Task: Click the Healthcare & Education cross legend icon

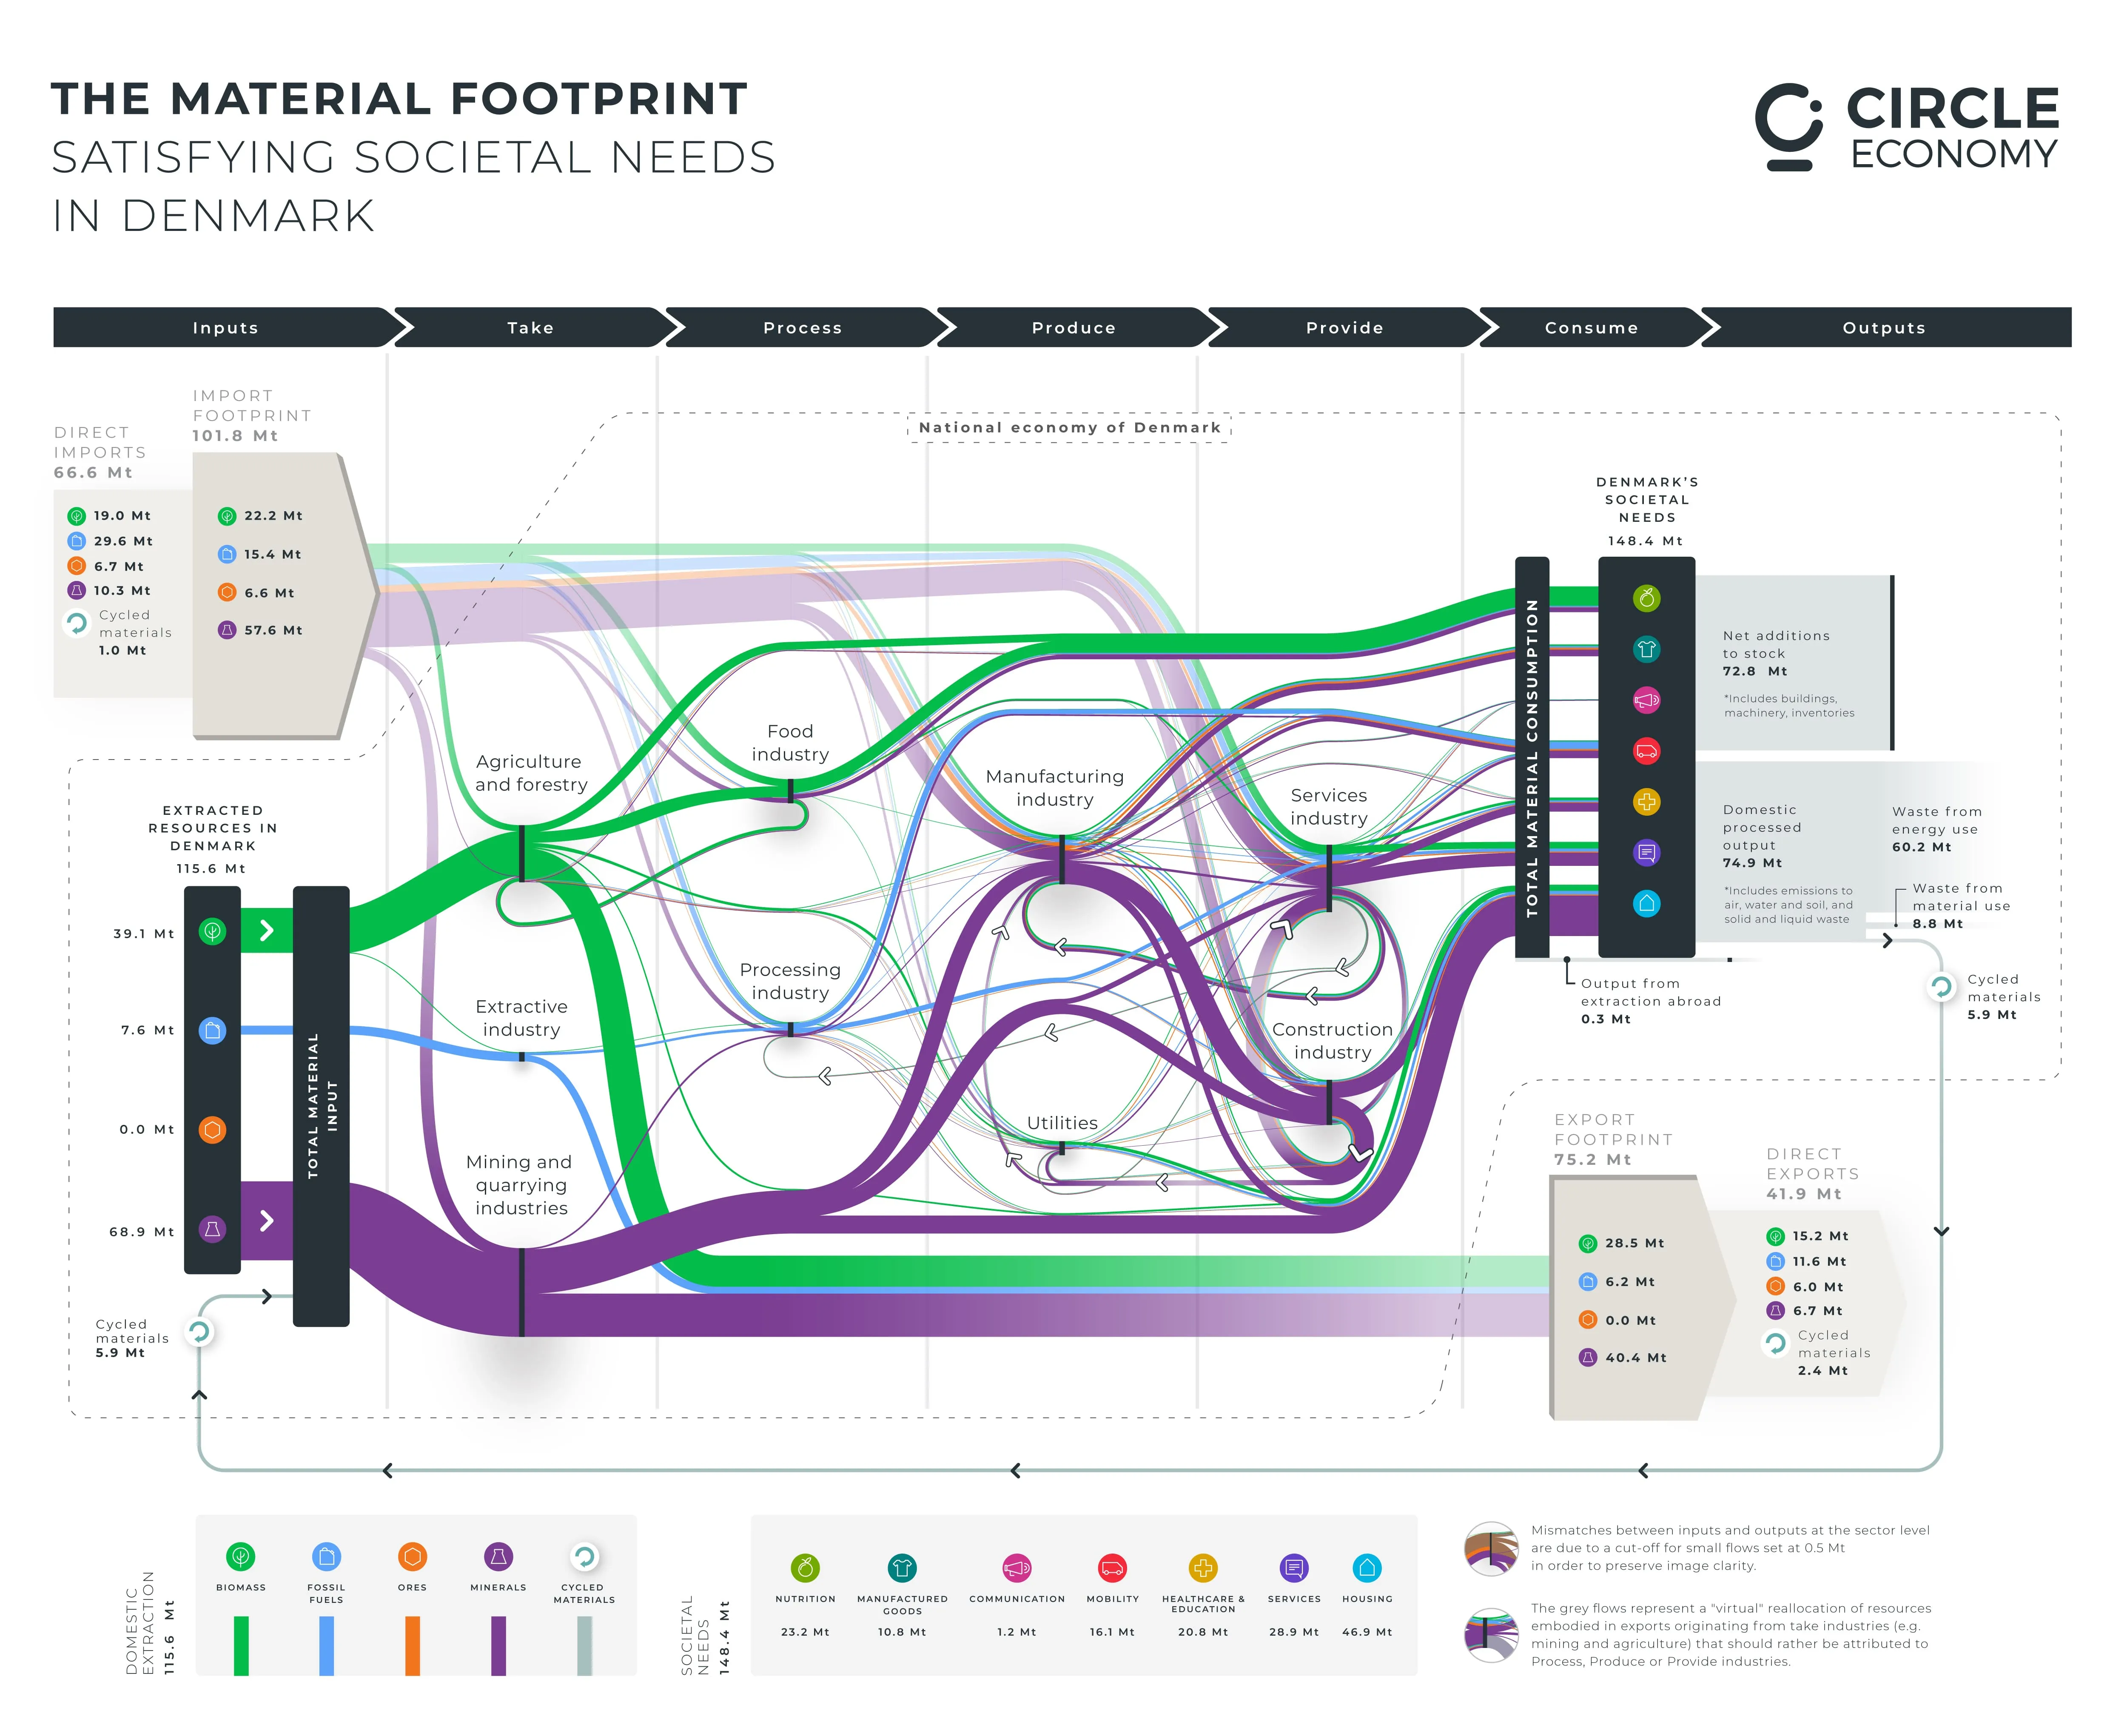Action: 1203,1568
